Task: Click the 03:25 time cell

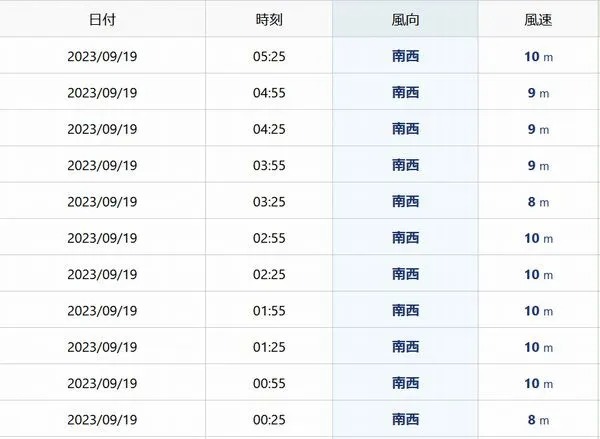Action: (270, 202)
